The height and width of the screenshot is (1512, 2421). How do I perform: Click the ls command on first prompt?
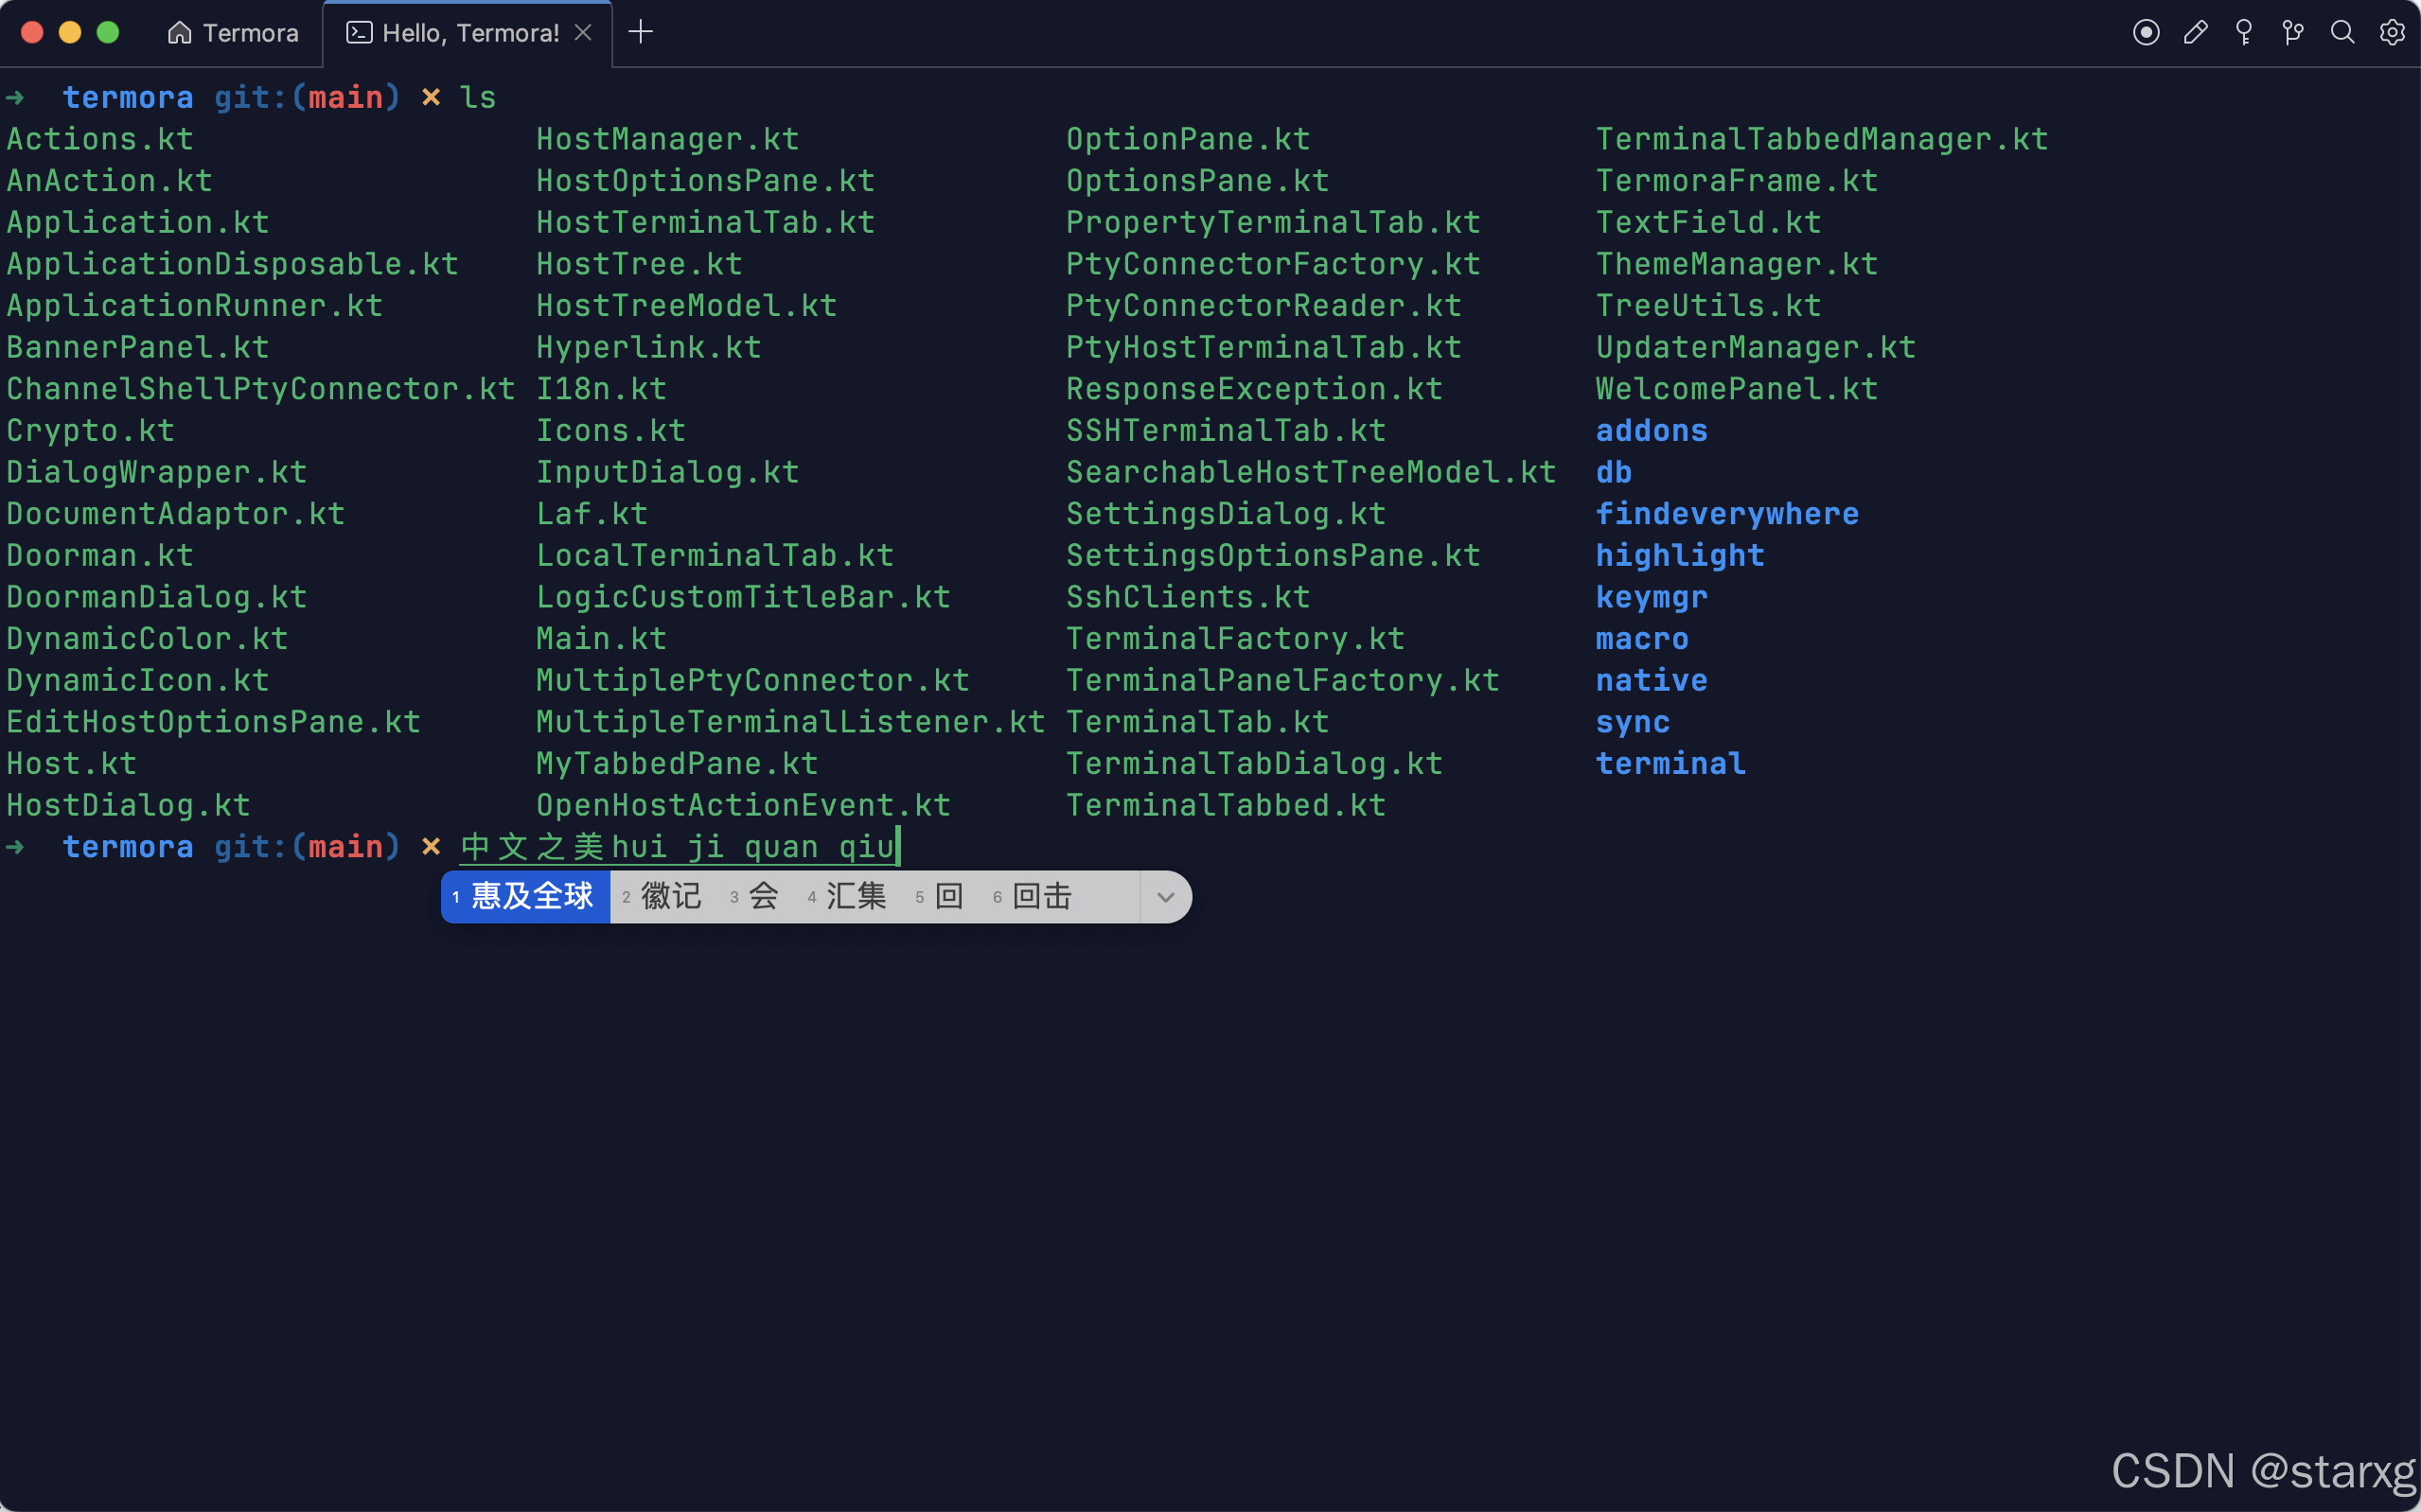478,97
